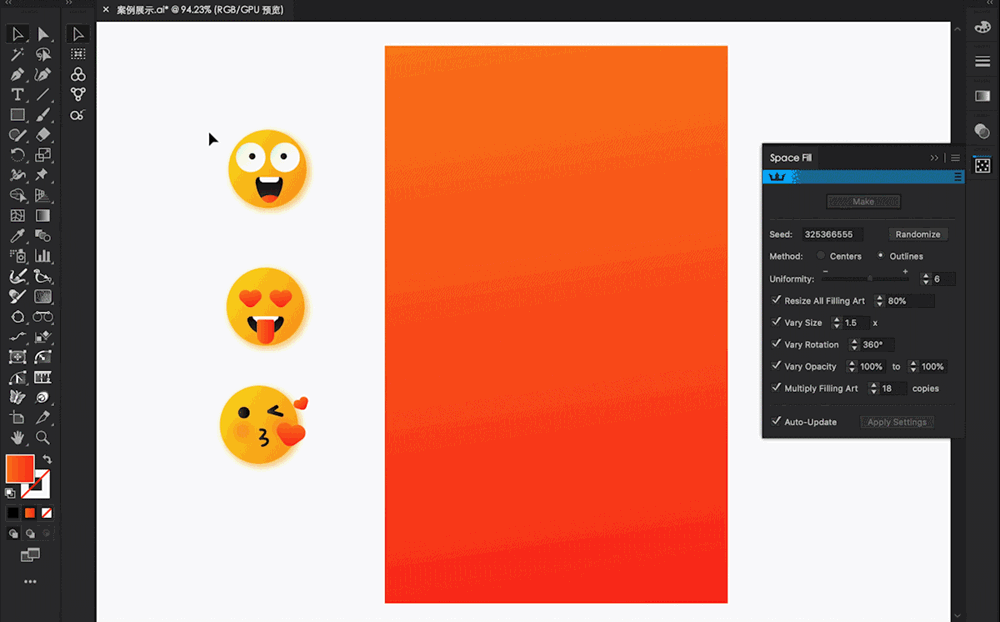Collapse the Space Fill panel with double arrows
The width and height of the screenshot is (1000, 622).
point(935,158)
